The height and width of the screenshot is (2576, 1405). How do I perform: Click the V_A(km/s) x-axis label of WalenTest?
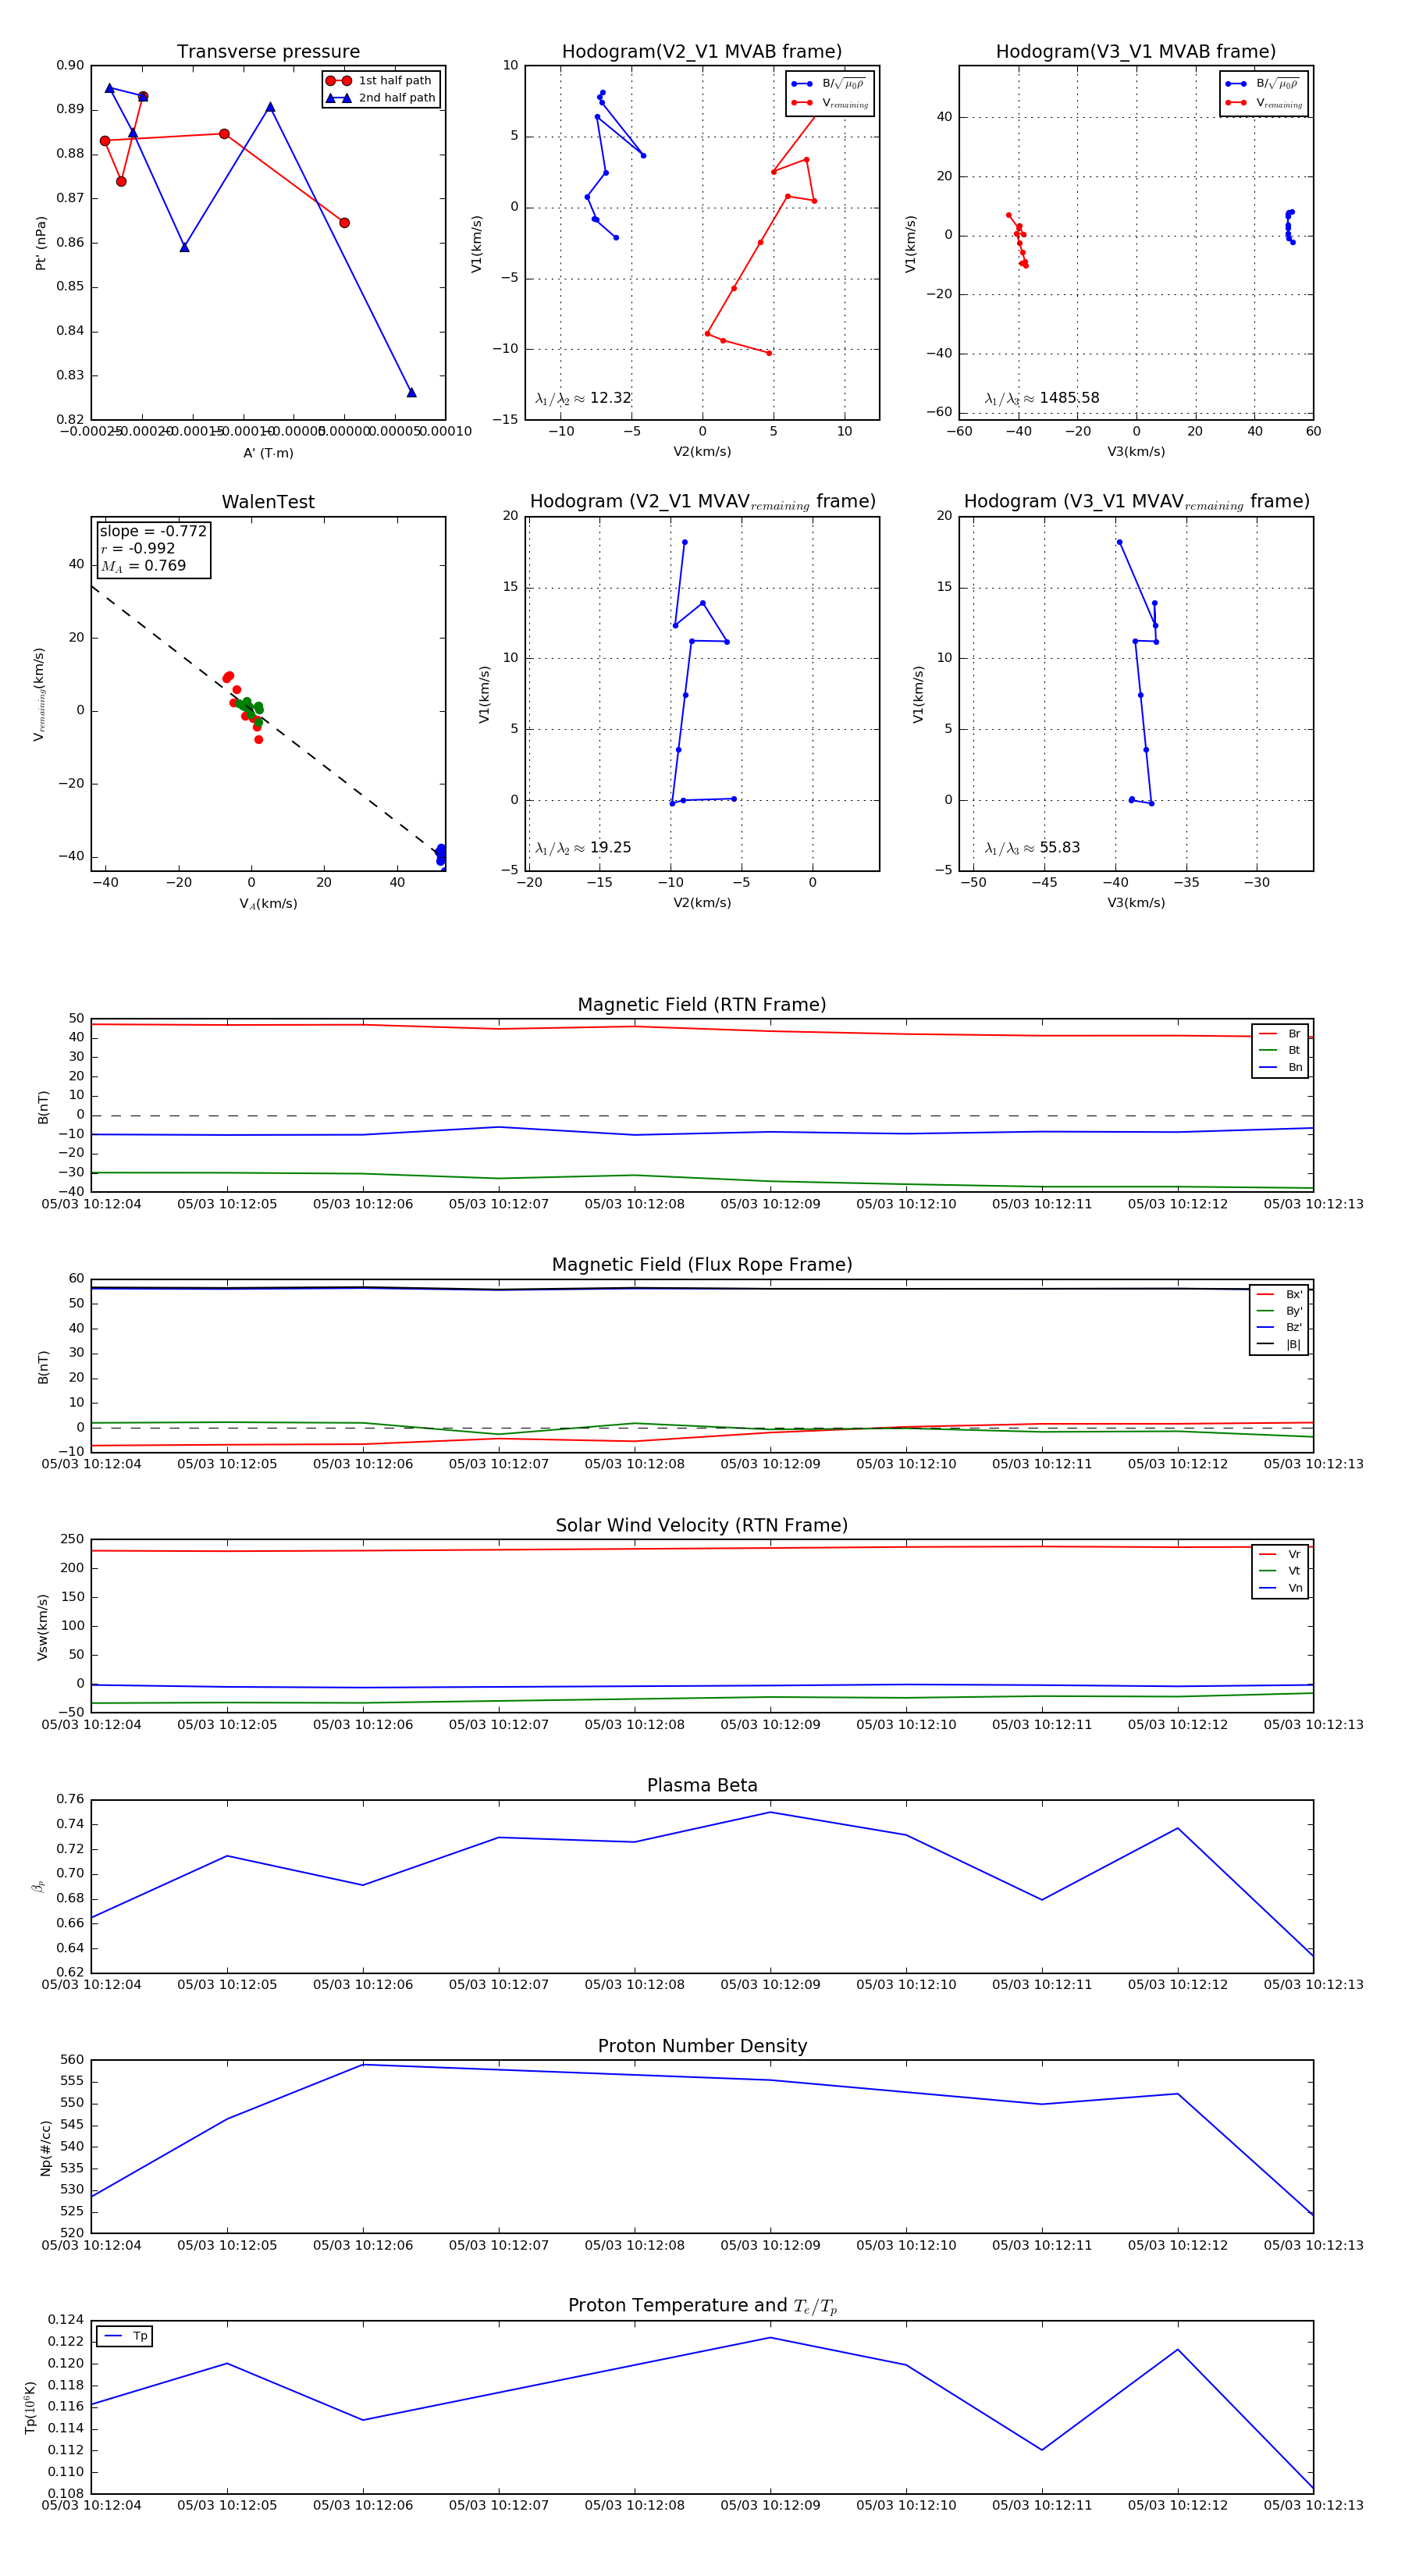click(268, 904)
